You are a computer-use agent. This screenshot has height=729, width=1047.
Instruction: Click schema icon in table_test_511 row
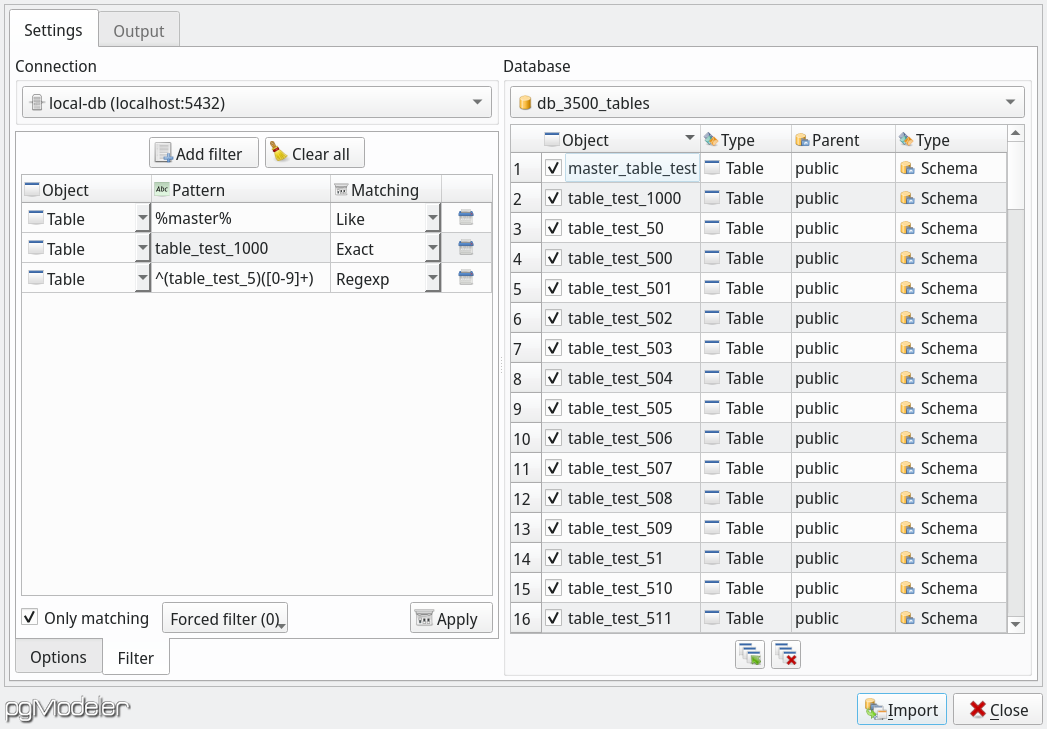pyautogui.click(x=907, y=618)
